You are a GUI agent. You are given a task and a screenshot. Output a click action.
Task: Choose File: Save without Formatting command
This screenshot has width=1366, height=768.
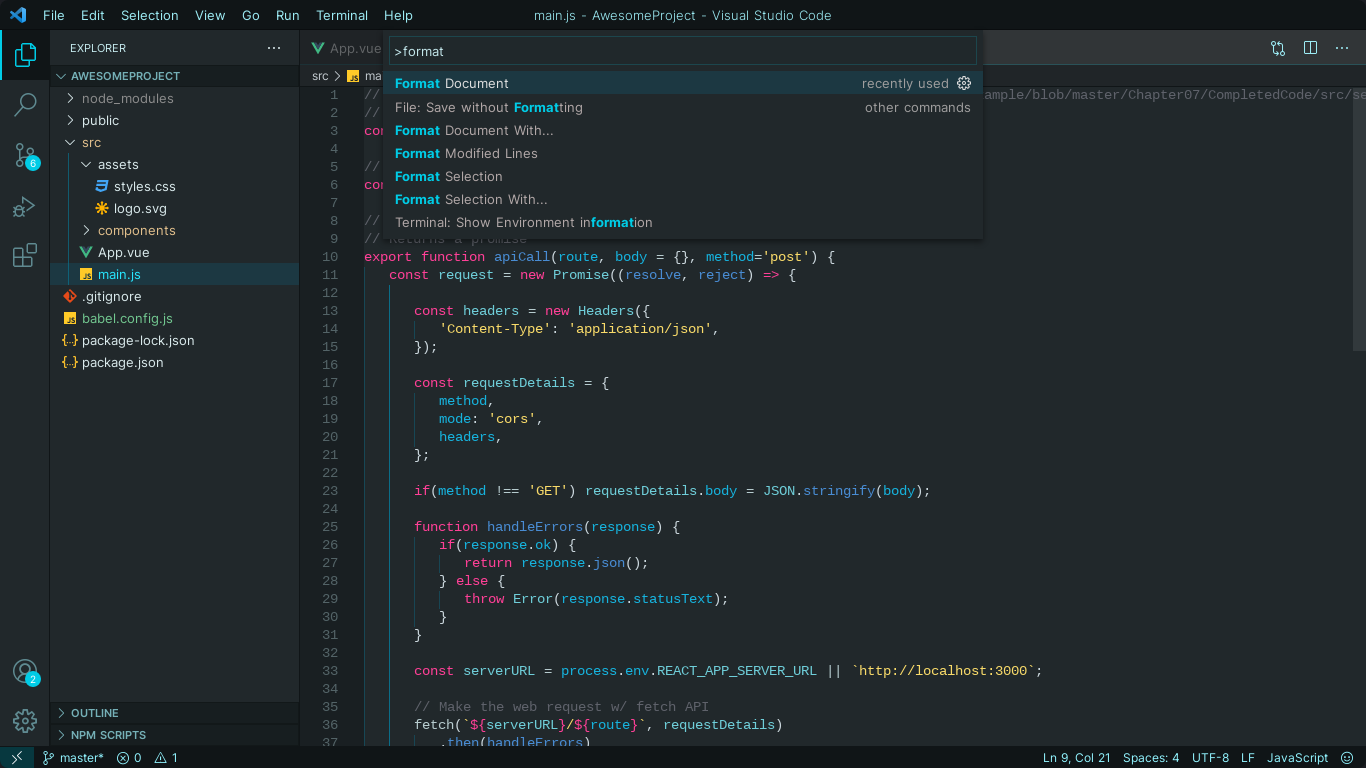(683, 107)
